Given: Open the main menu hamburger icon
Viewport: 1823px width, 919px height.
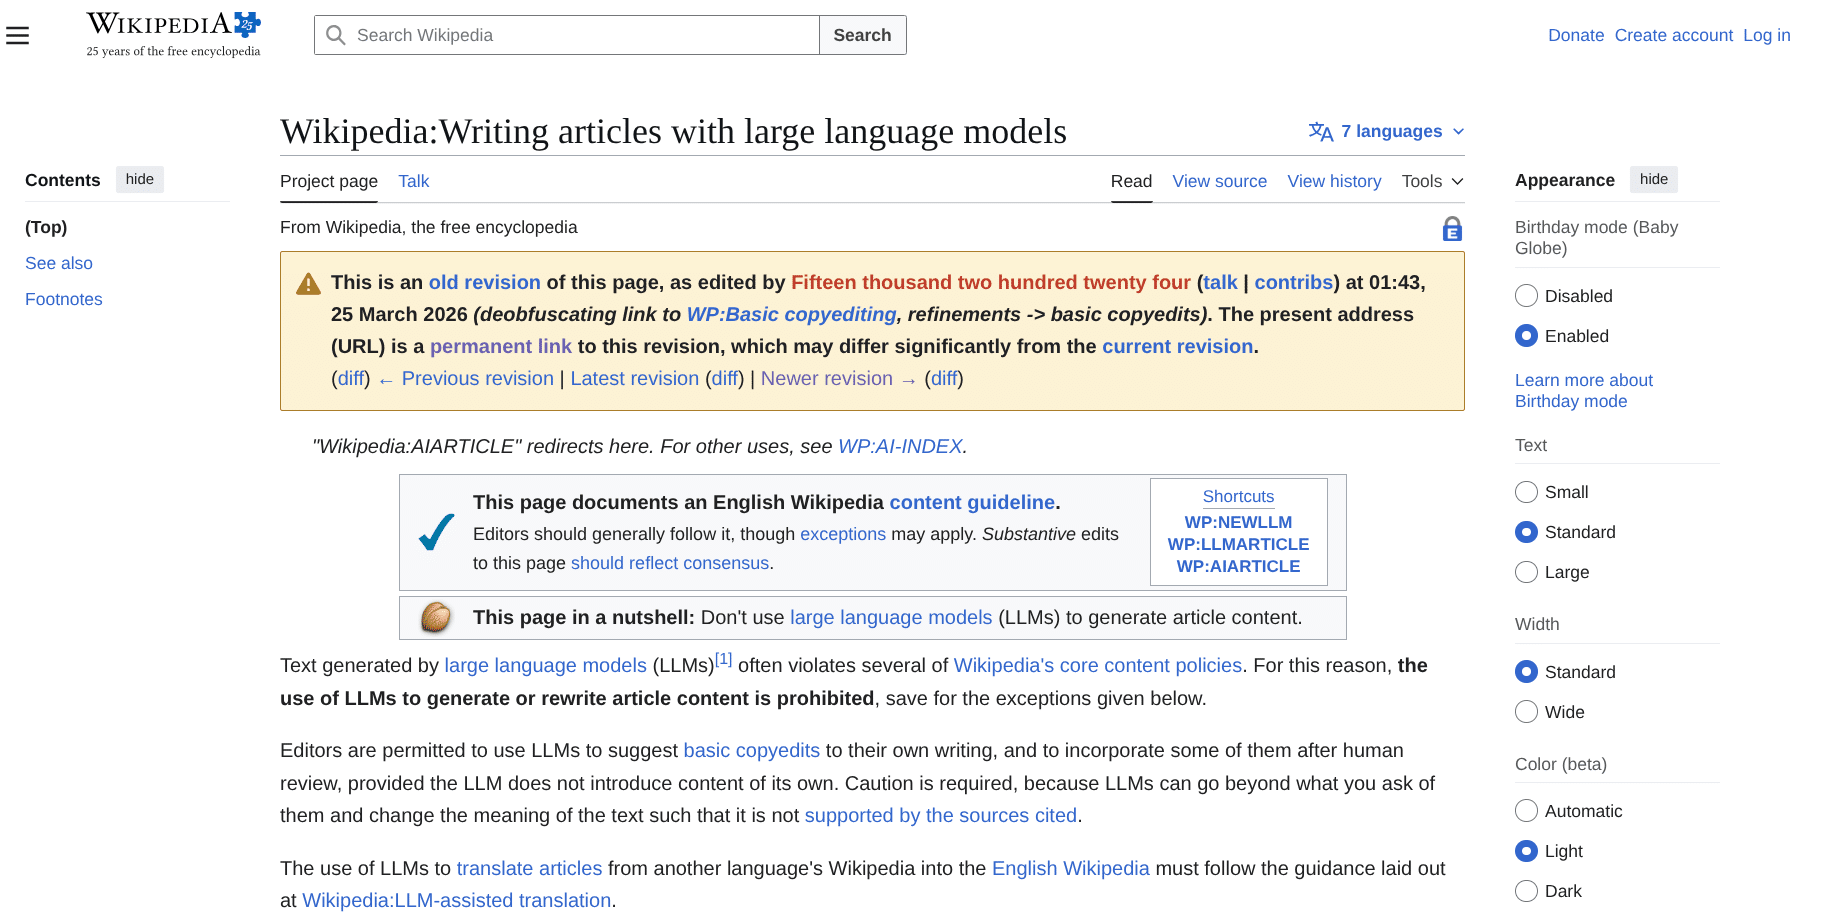Looking at the screenshot, I should [18, 34].
